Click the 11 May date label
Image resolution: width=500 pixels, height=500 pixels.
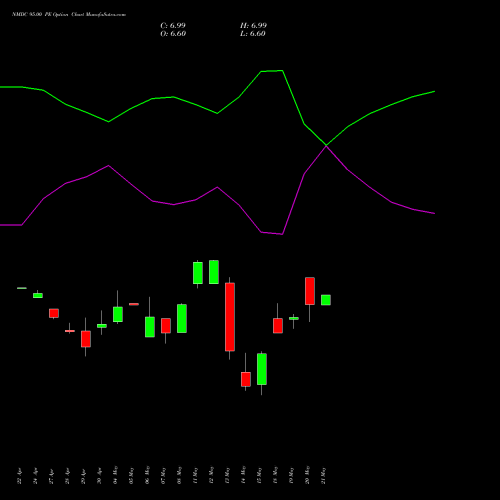[195, 476]
